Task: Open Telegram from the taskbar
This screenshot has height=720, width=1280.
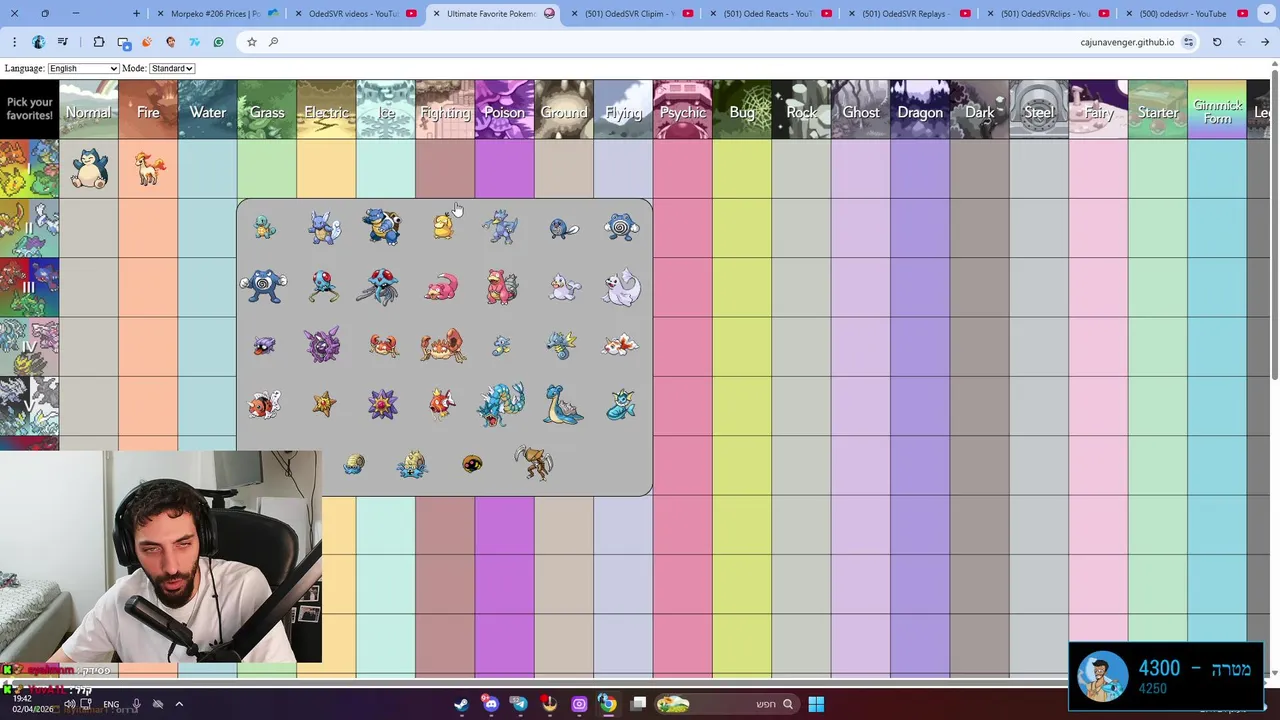Action: point(520,704)
